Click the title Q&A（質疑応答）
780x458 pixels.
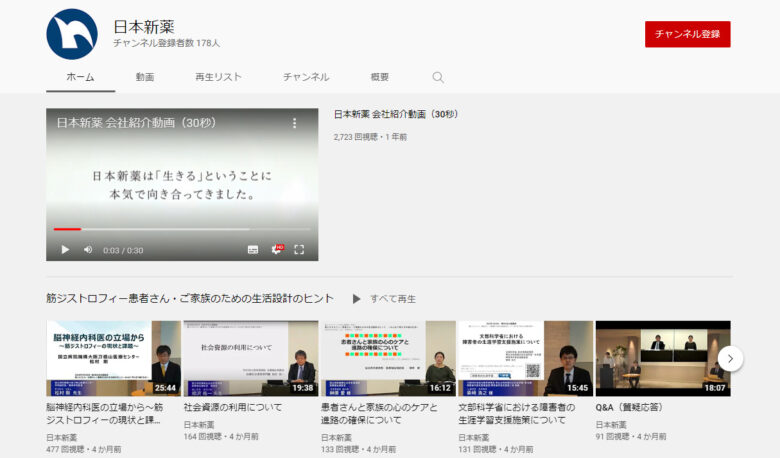point(629,407)
